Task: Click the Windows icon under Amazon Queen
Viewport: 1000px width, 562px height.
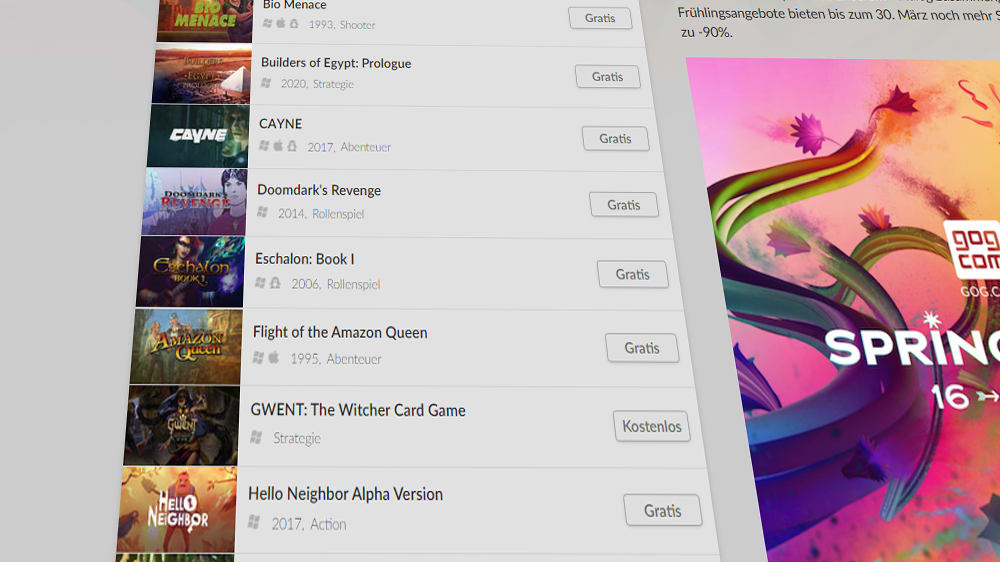Action: (258, 358)
